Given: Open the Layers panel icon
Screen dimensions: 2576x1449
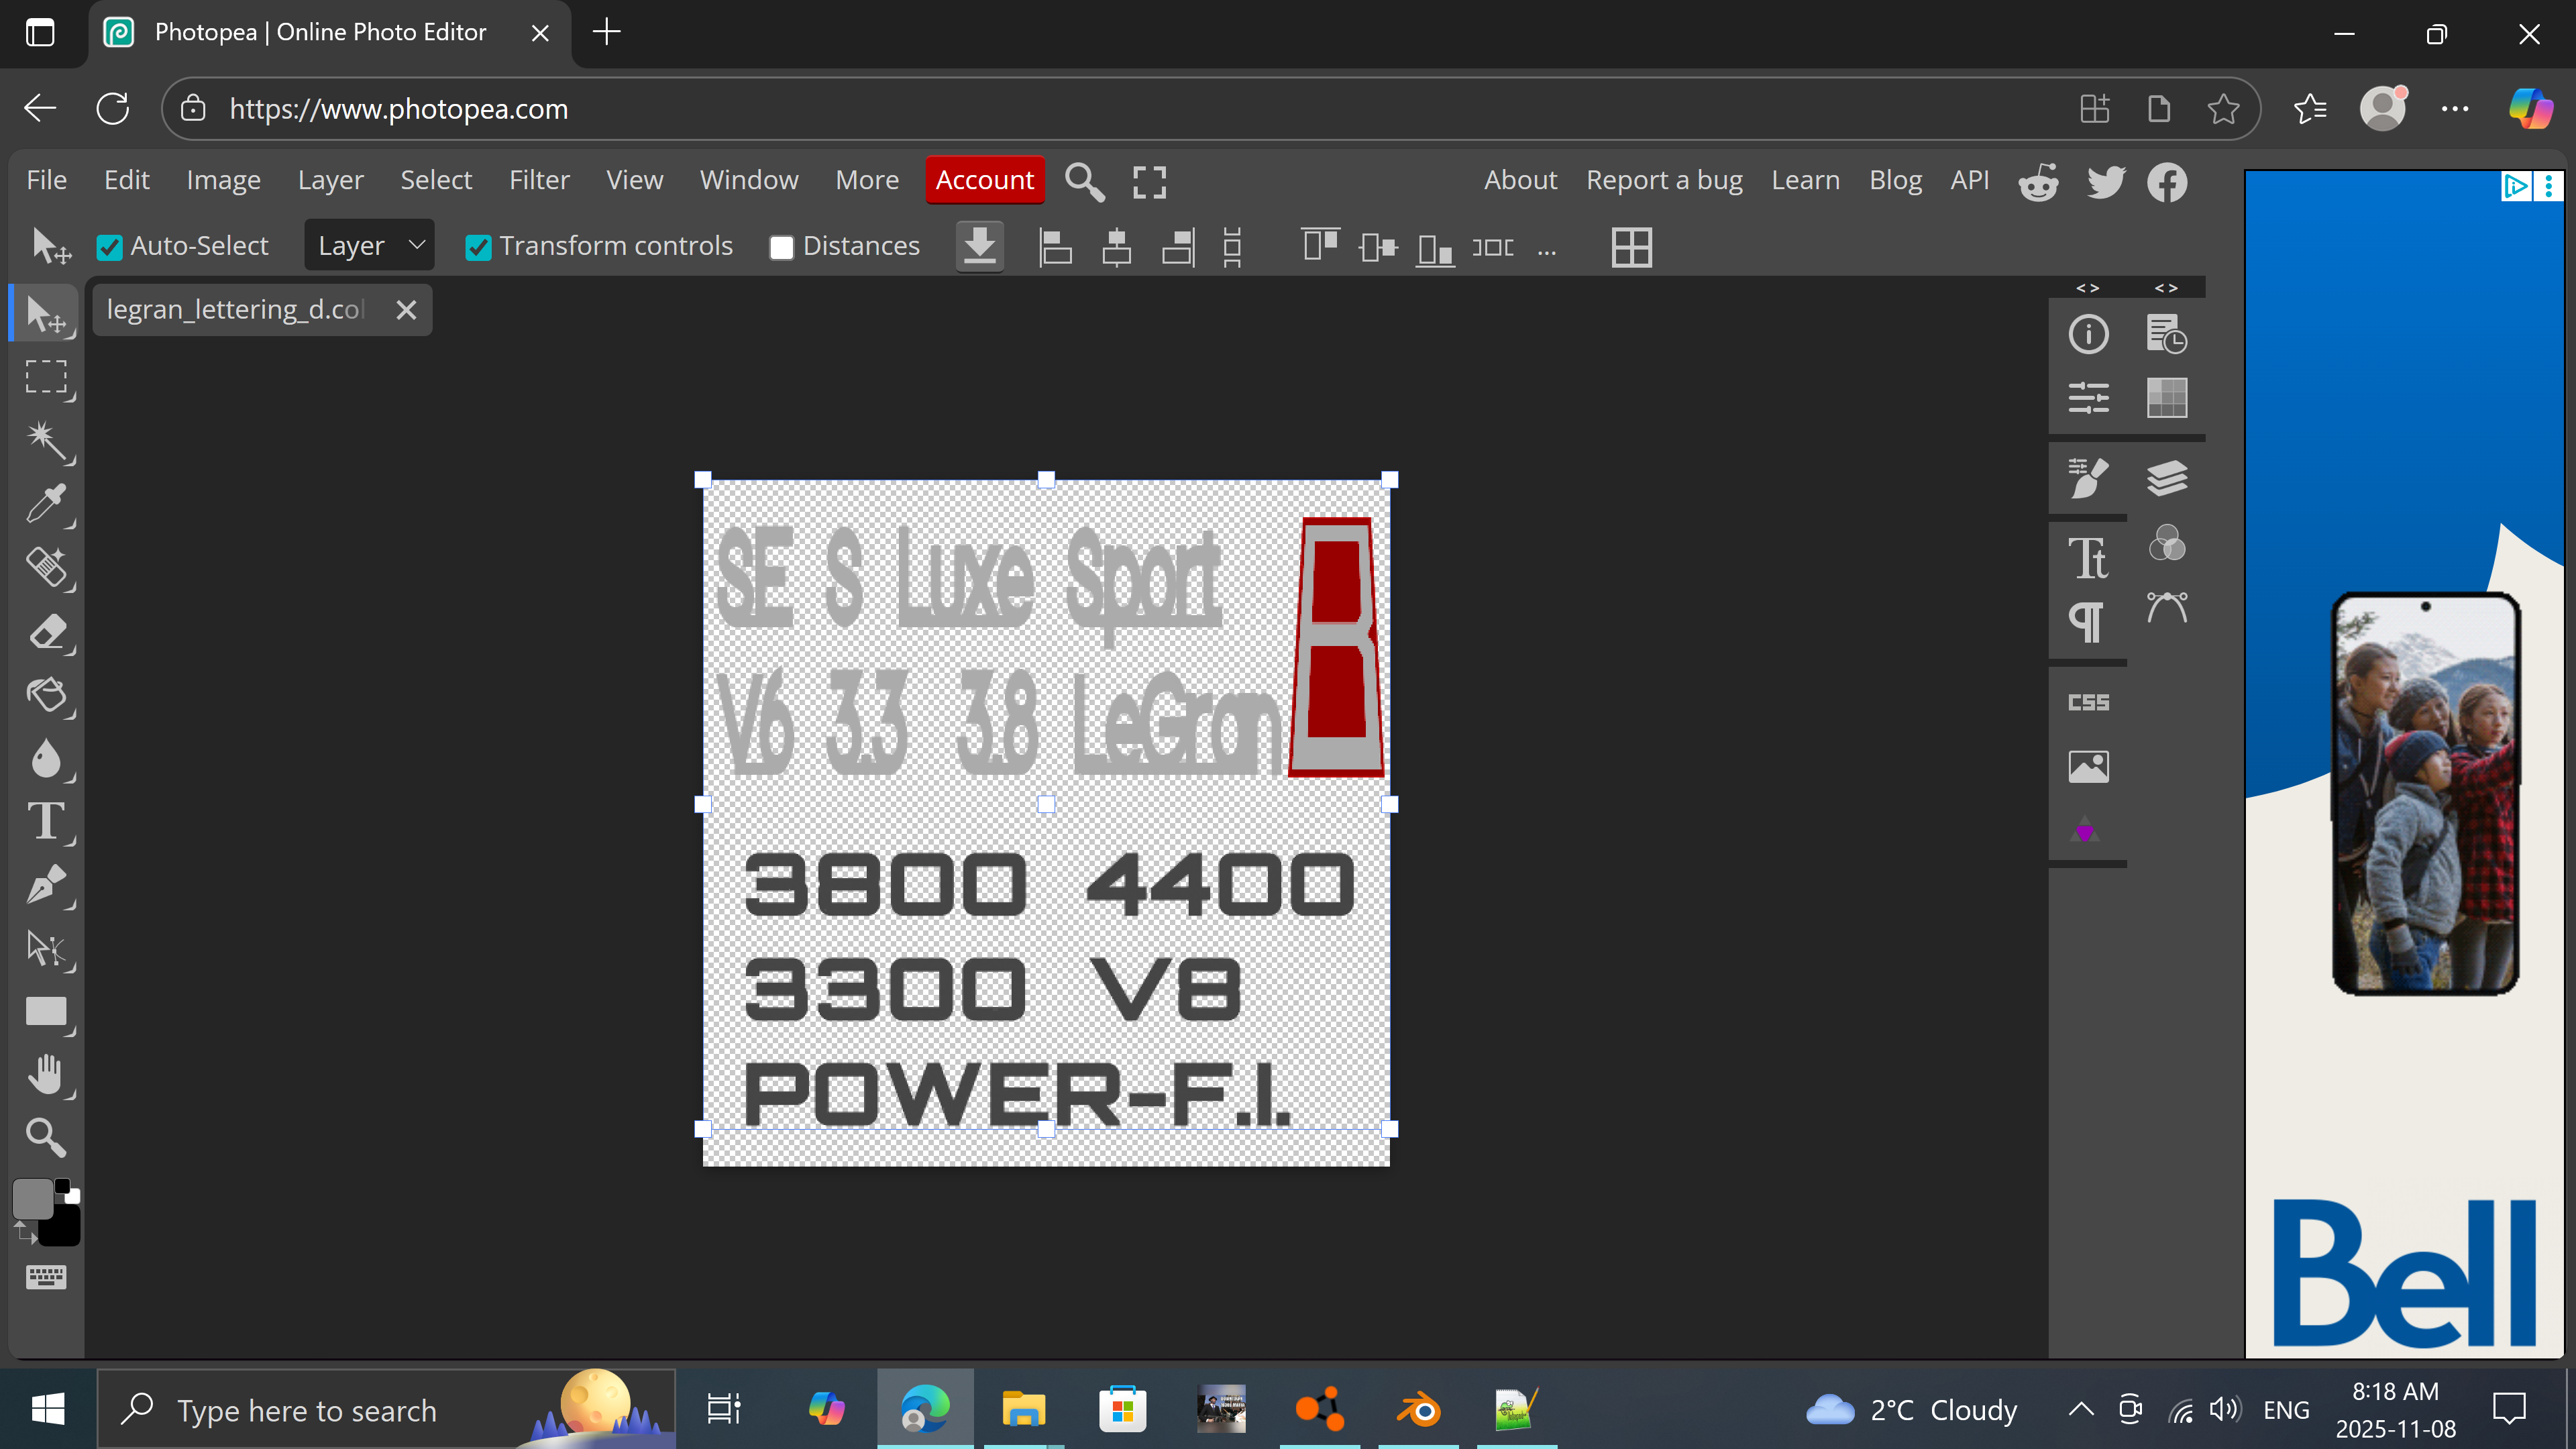Looking at the screenshot, I should click(2166, 478).
